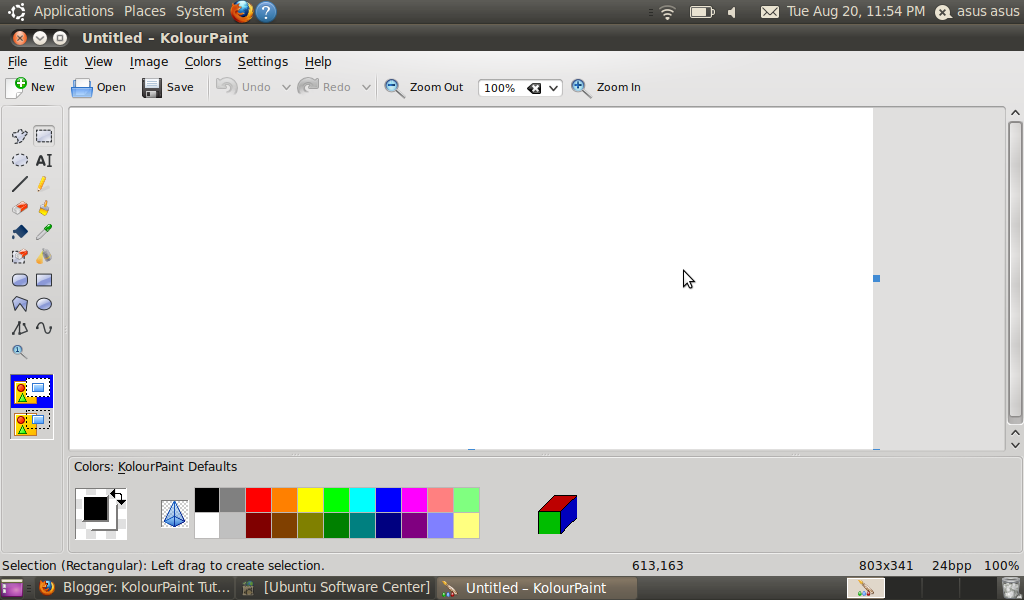This screenshot has height=600, width=1024.
Task: Open the Image menu
Action: click(149, 61)
